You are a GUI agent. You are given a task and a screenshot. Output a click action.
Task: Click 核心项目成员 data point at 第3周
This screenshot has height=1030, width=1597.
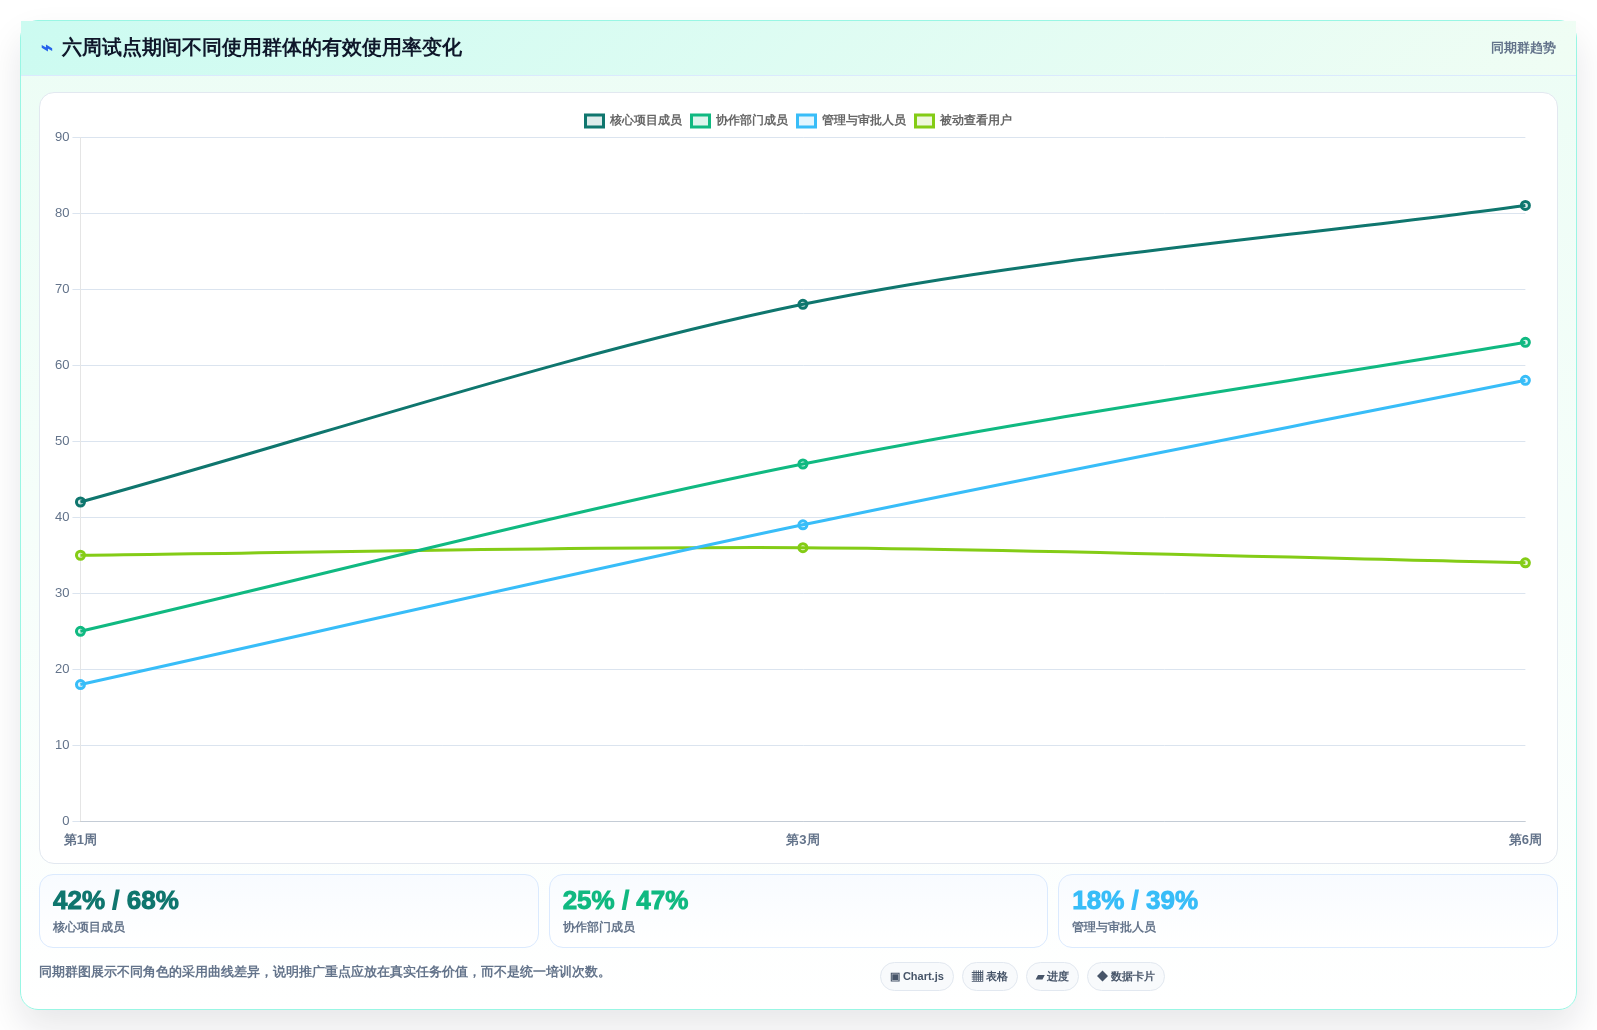tap(803, 304)
